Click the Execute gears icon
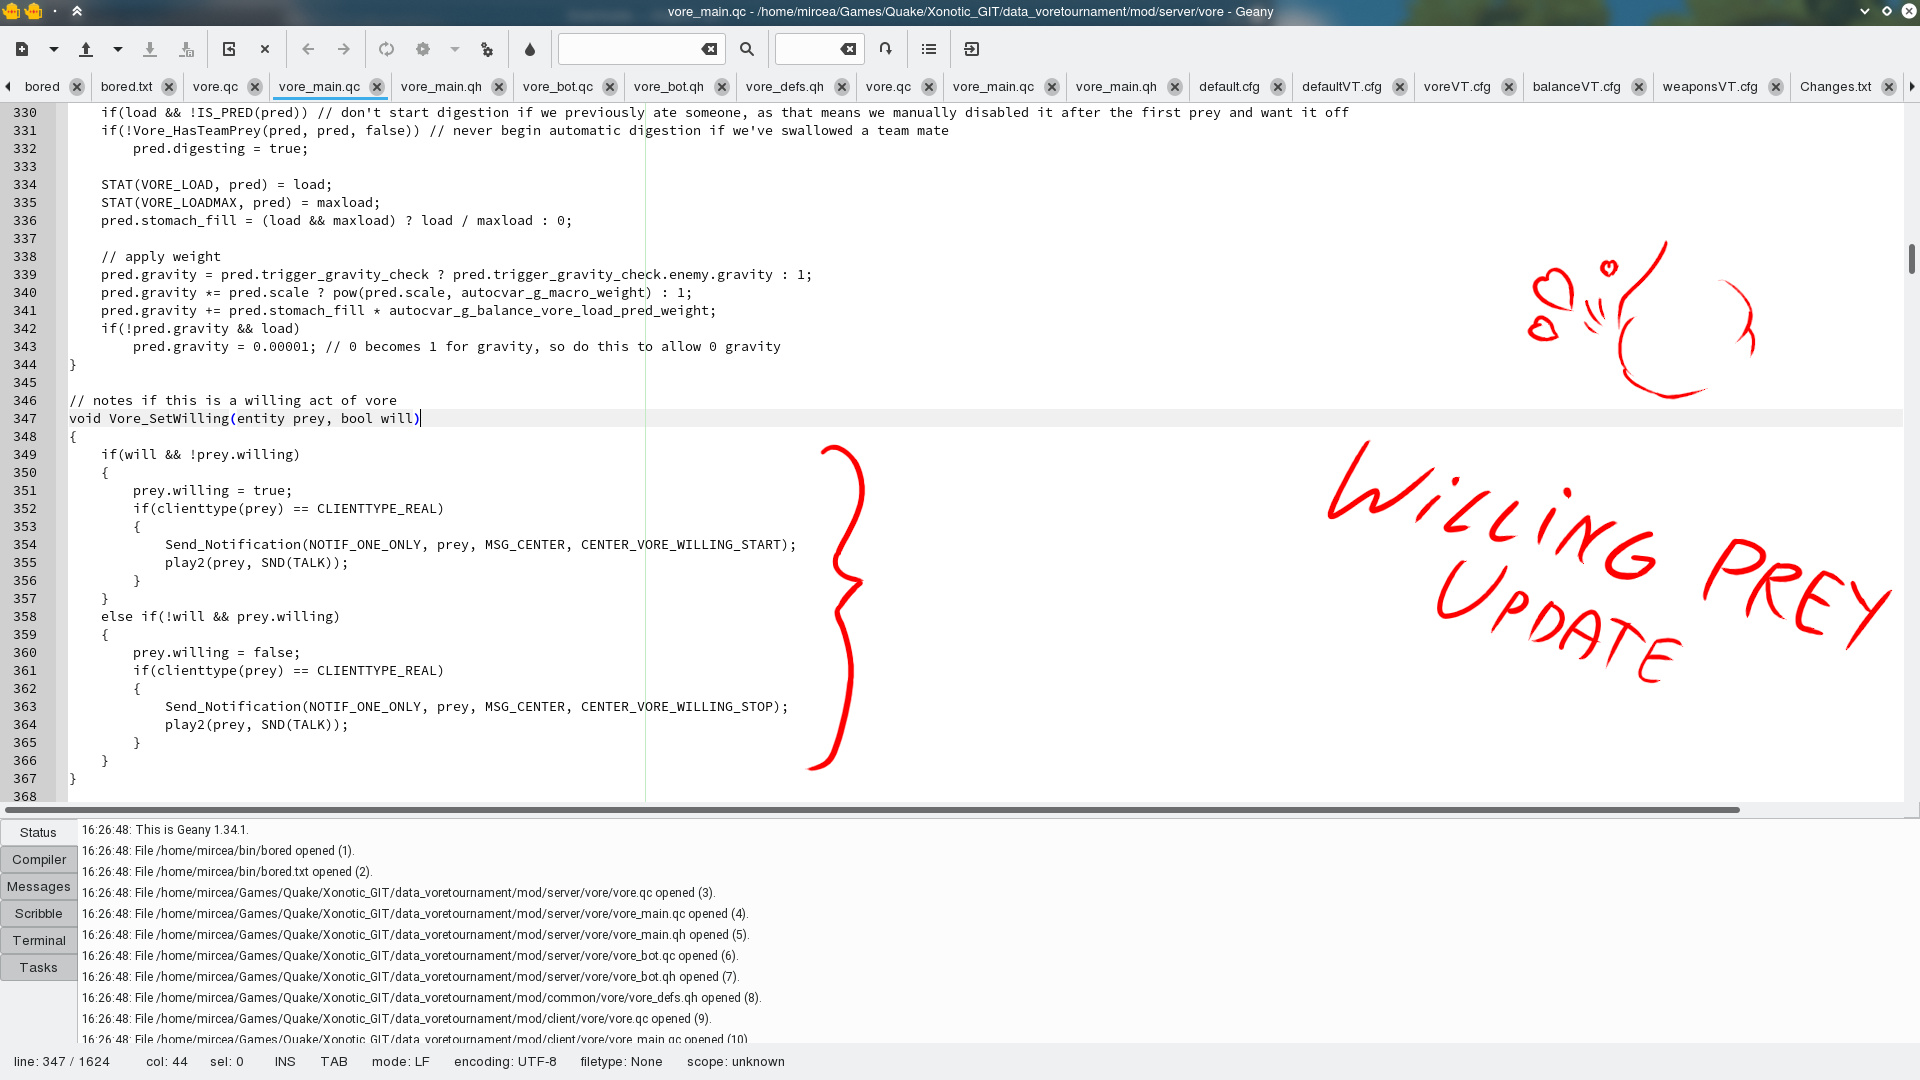Image resolution: width=1920 pixels, height=1080 pixels. [x=487, y=49]
